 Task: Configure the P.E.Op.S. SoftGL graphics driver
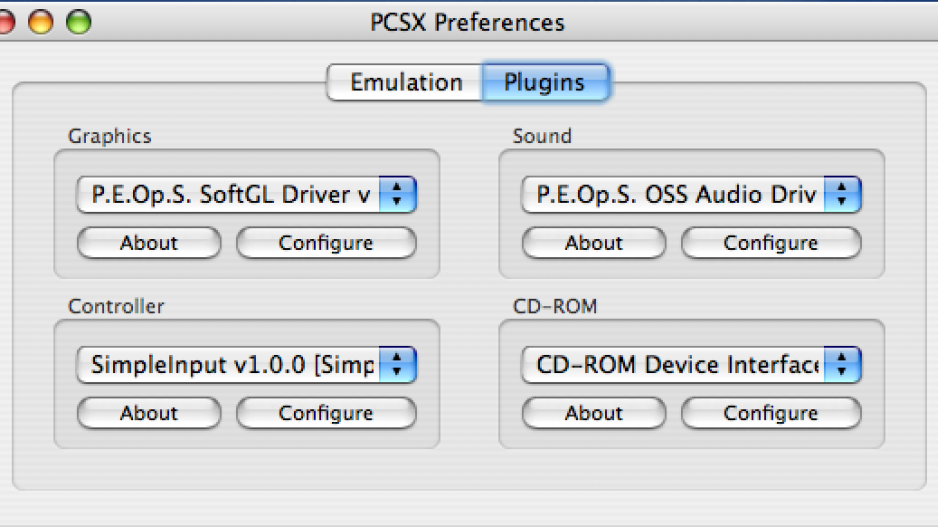pyautogui.click(x=326, y=243)
